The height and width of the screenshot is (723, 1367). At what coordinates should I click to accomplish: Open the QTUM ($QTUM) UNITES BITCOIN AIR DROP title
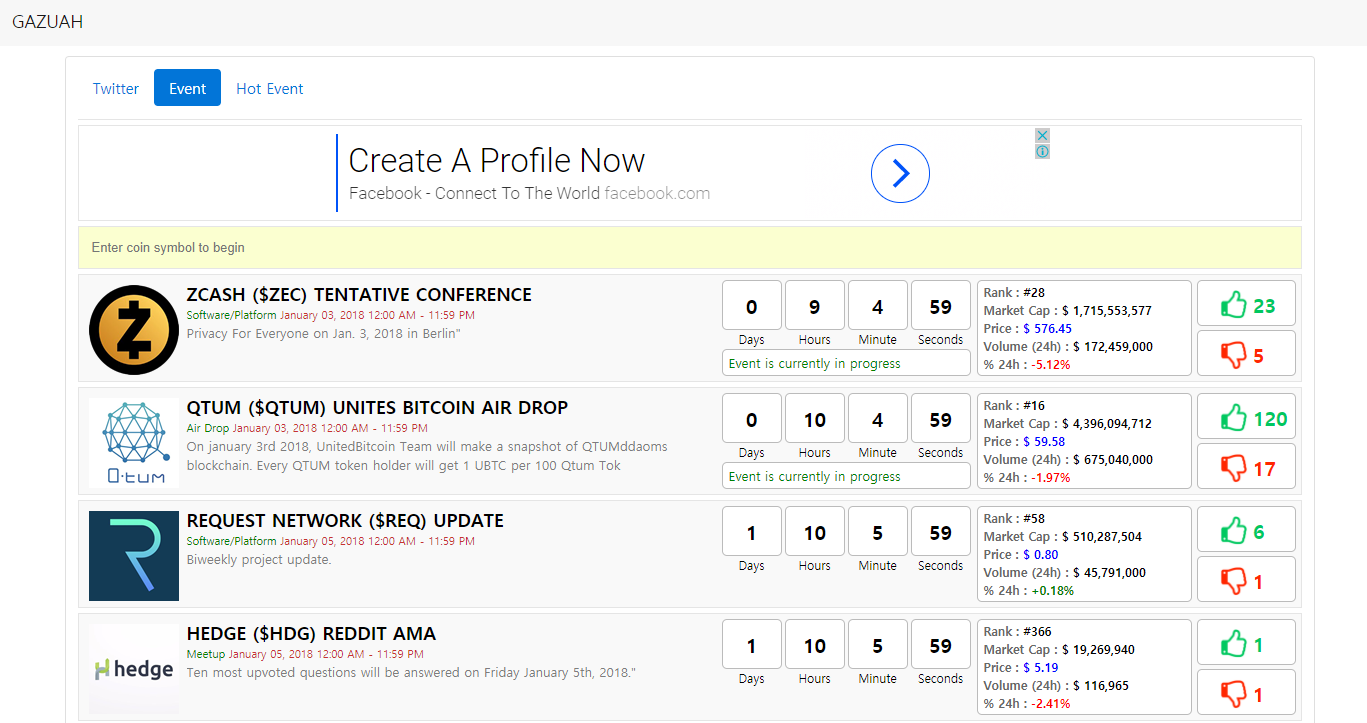tap(377, 408)
